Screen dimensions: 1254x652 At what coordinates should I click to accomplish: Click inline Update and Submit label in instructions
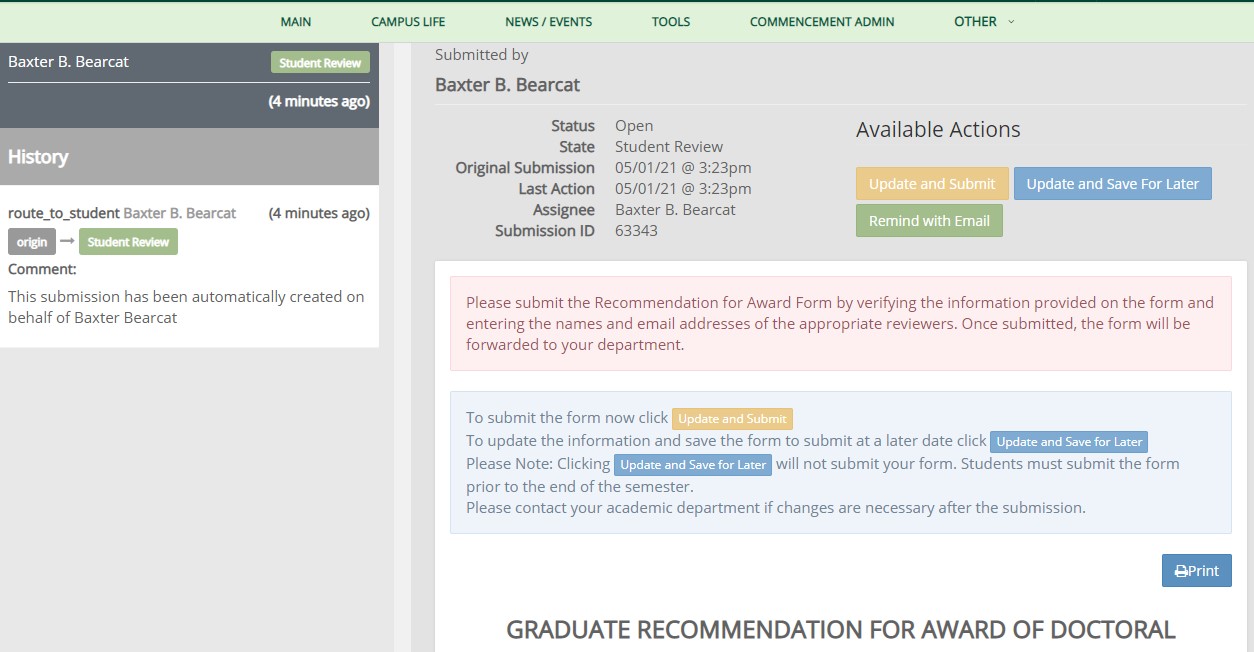point(732,419)
